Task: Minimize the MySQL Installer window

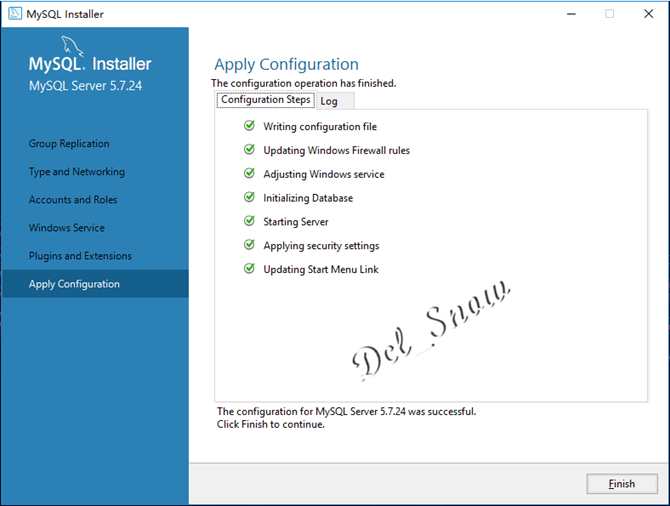Action: tap(571, 14)
